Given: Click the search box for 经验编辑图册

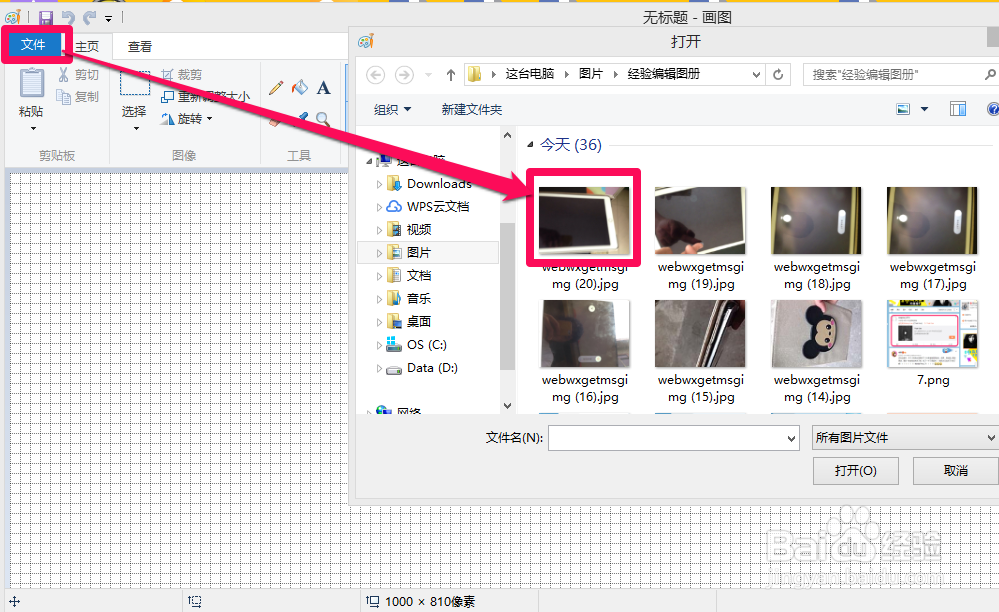Looking at the screenshot, I should click(x=898, y=75).
